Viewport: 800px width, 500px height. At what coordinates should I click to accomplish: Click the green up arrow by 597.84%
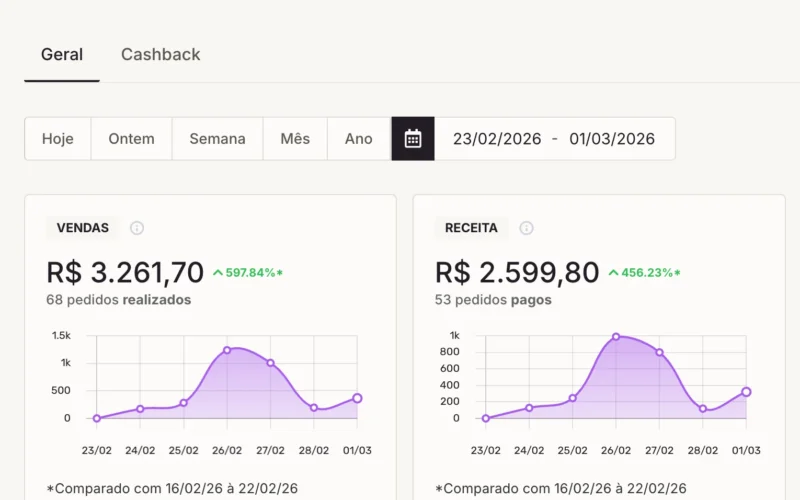[218, 272]
